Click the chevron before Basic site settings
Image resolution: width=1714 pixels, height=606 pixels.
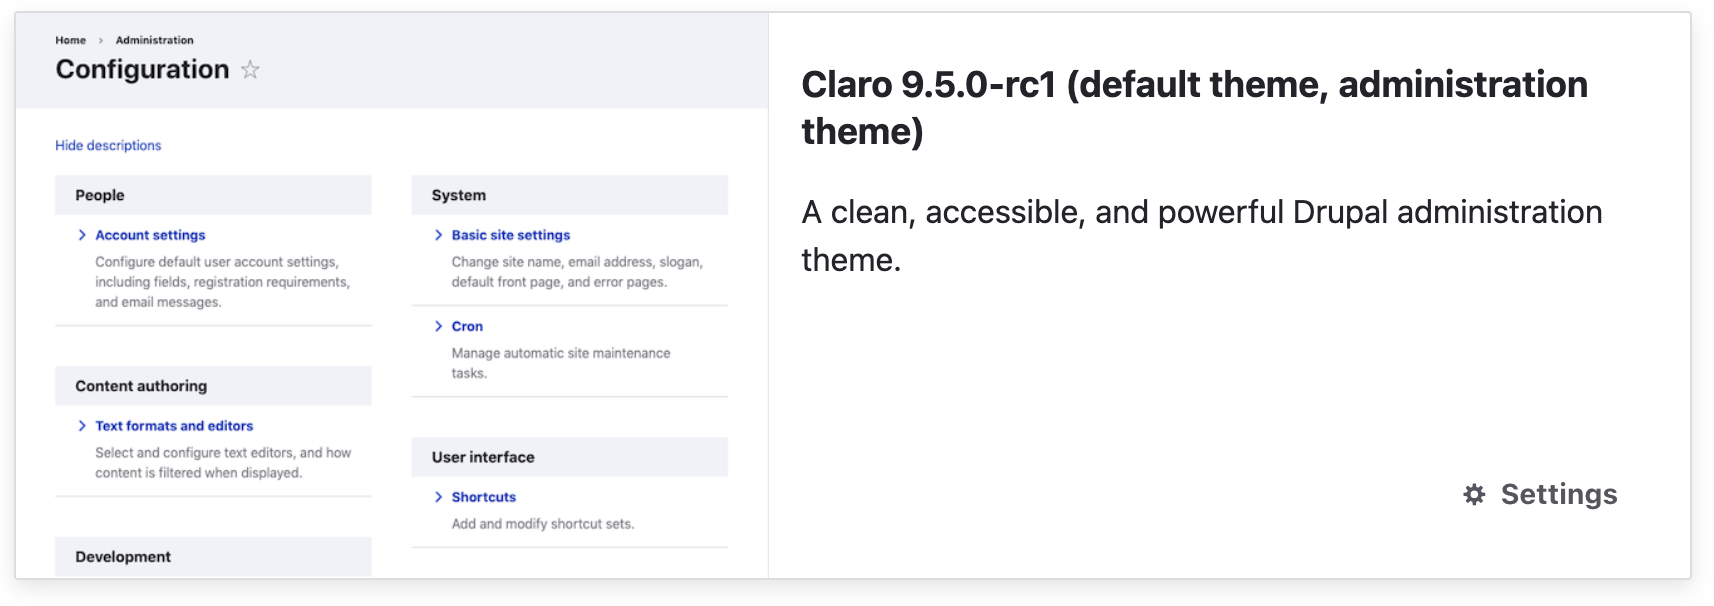(438, 235)
